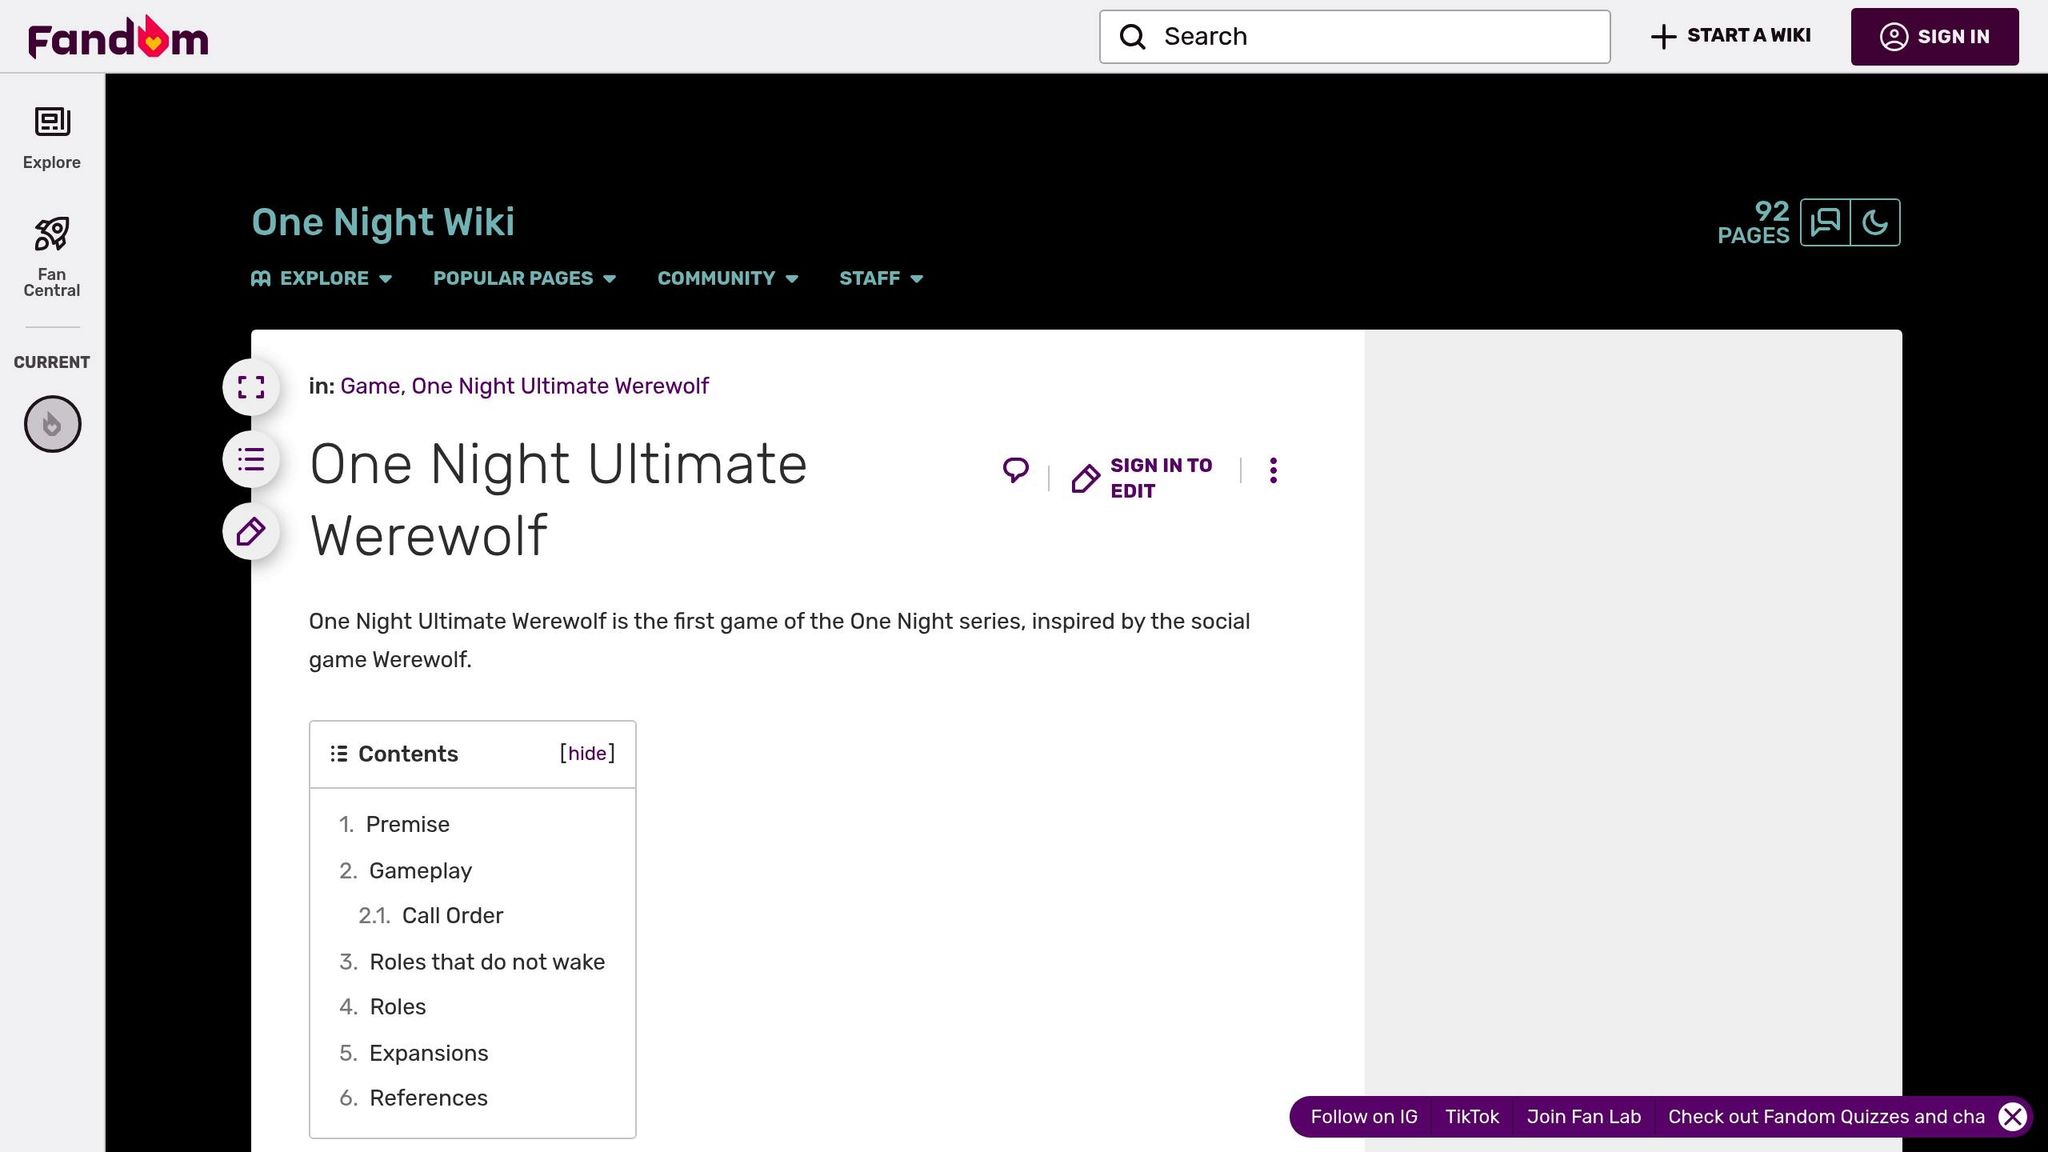Viewport: 2048px width, 1152px height.
Task: Open the table of contents icon
Action: (251, 459)
